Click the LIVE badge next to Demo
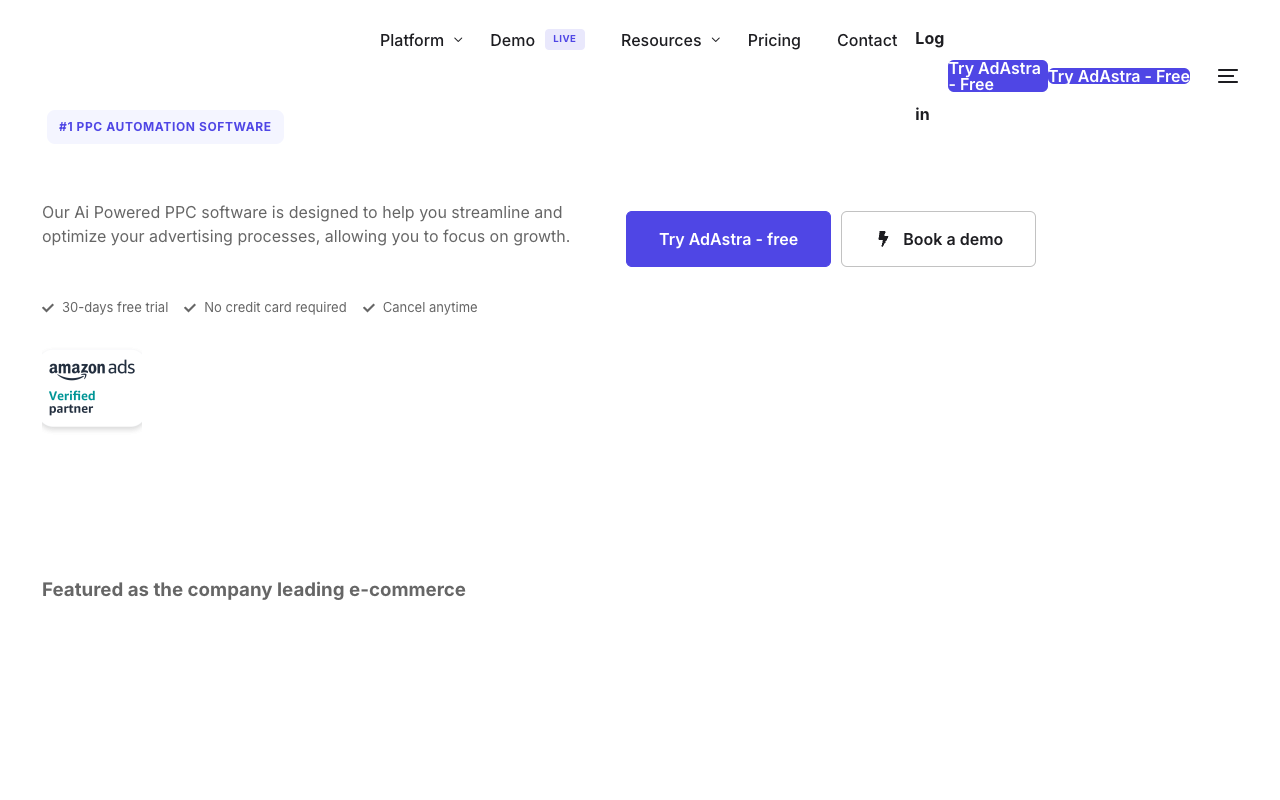 tap(565, 39)
